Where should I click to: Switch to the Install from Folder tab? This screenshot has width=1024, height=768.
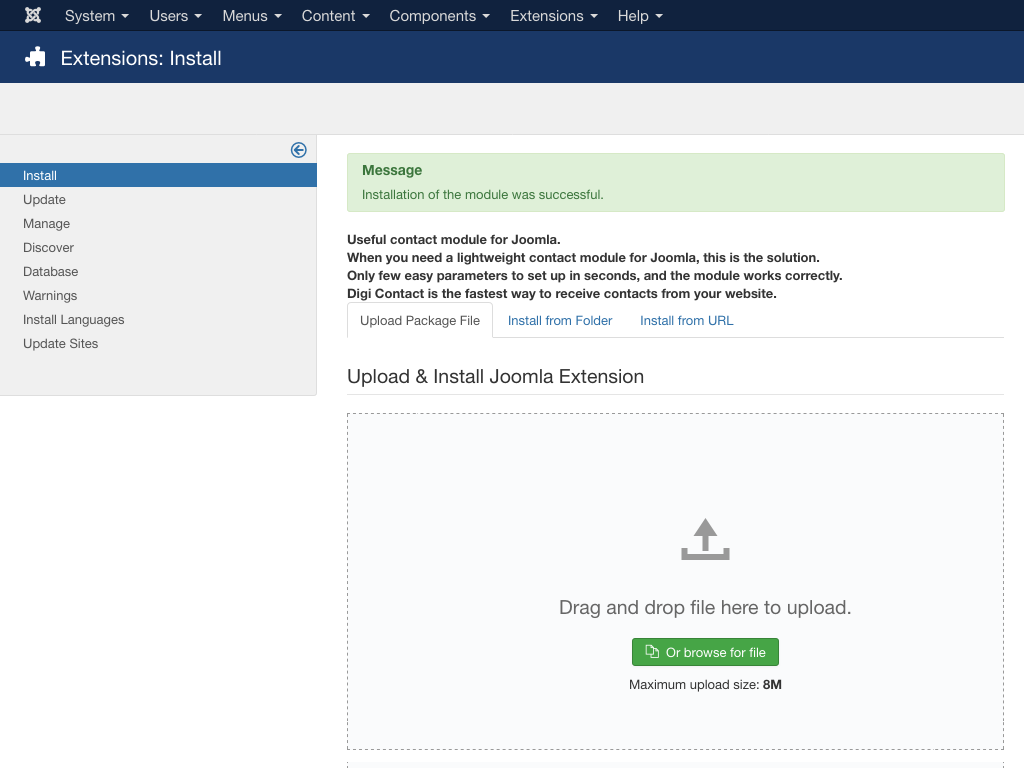tap(560, 321)
